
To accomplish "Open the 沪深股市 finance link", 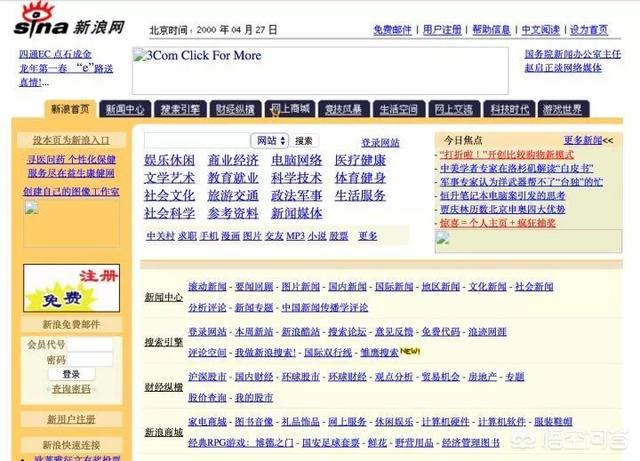I will click(x=207, y=376).
